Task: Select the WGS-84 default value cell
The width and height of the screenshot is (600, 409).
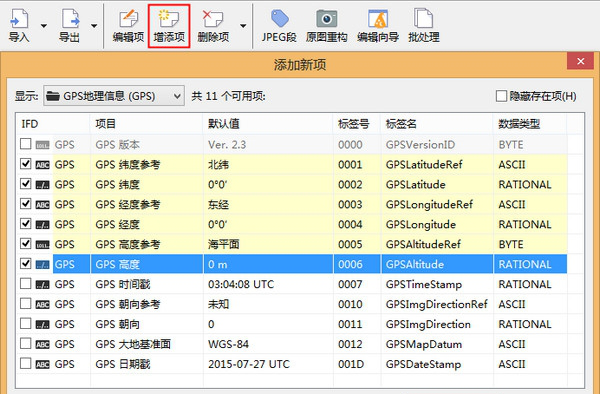Action: 228,344
